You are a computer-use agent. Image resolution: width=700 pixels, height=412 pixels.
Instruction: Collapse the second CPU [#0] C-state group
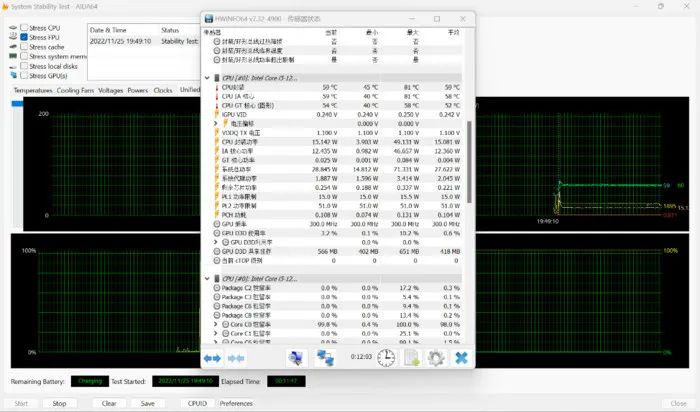(x=208, y=277)
